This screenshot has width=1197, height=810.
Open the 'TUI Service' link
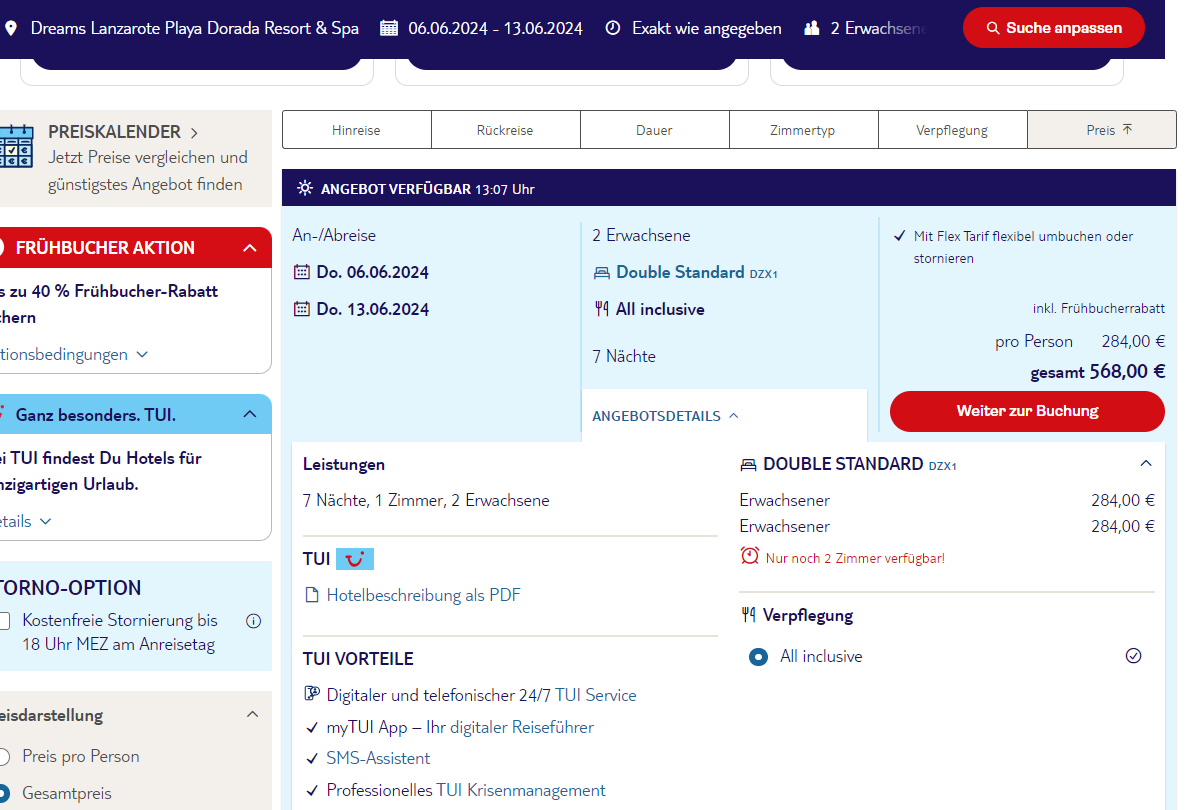point(595,695)
